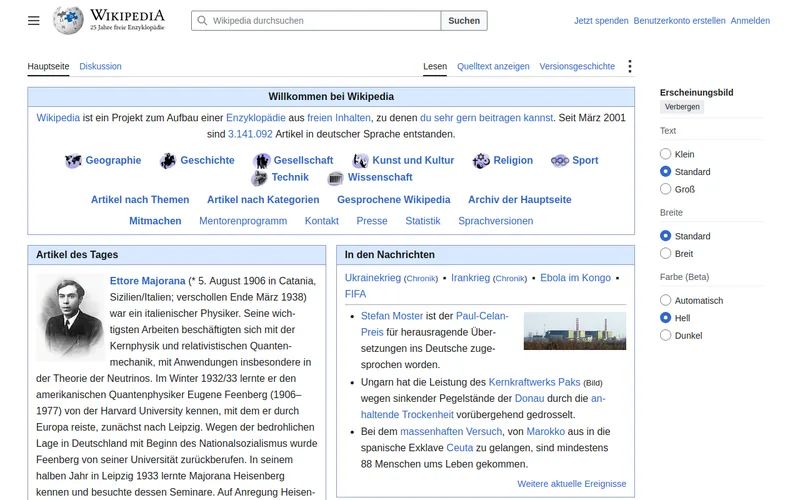800x500 pixels.
Task: Open the Diskussion tab
Action: 101,66
